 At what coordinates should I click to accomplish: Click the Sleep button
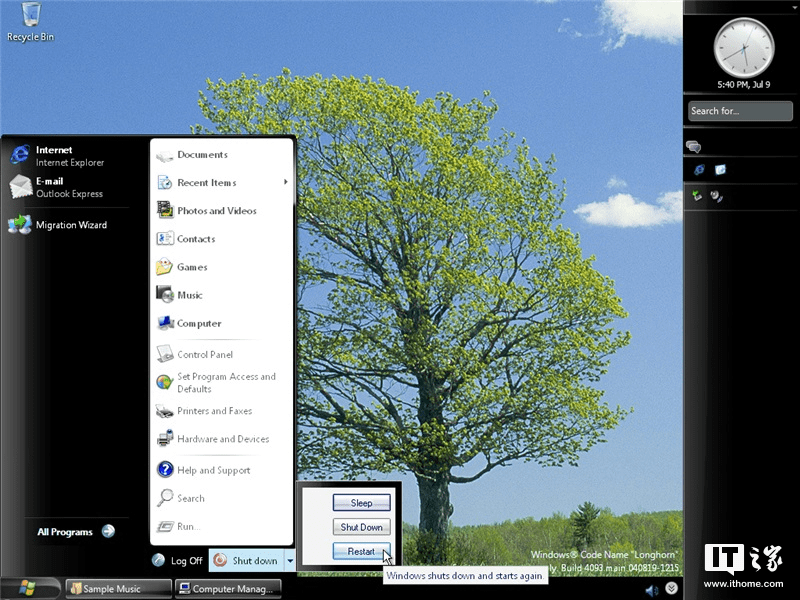coord(361,502)
